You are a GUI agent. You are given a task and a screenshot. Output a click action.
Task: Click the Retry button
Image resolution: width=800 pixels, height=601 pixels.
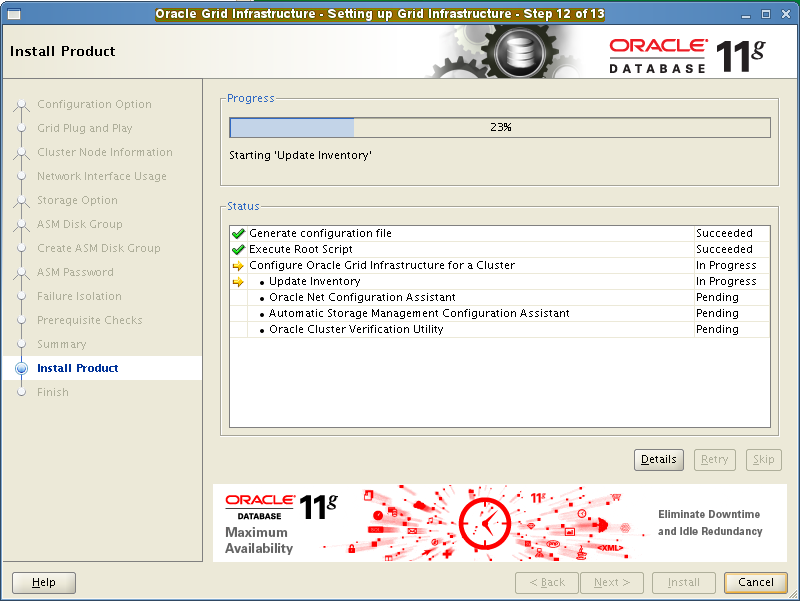coord(714,459)
